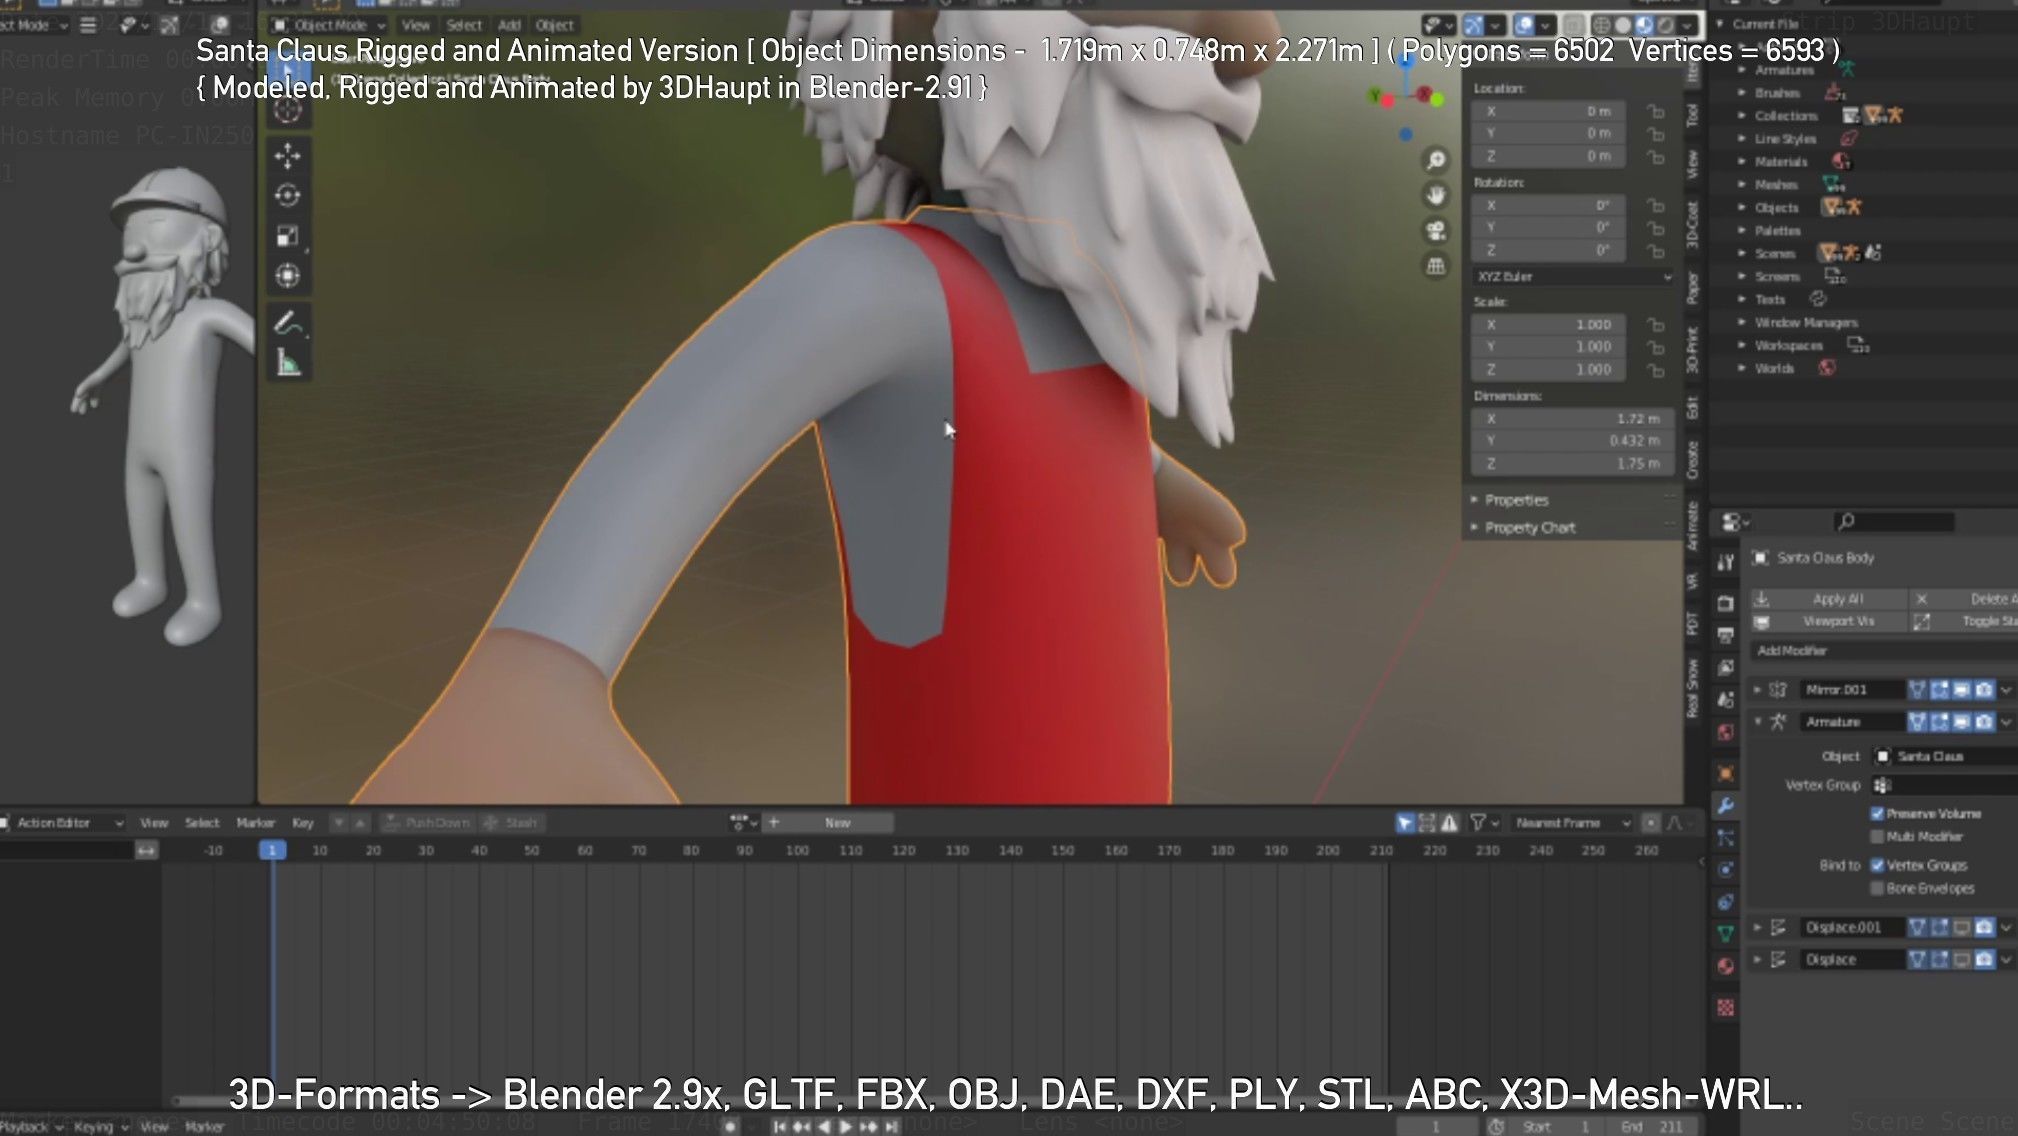This screenshot has width=2018, height=1136.
Task: Select the Measure ruler tool
Action: (x=288, y=363)
